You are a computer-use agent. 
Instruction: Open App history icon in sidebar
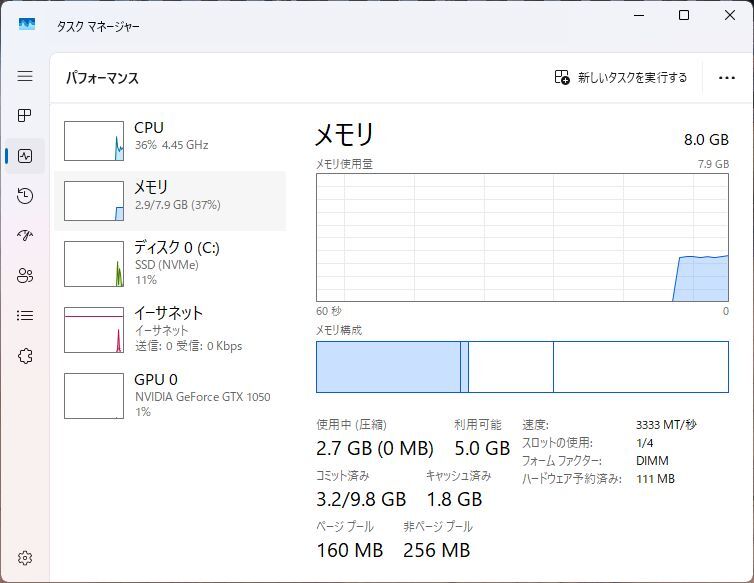pos(25,196)
